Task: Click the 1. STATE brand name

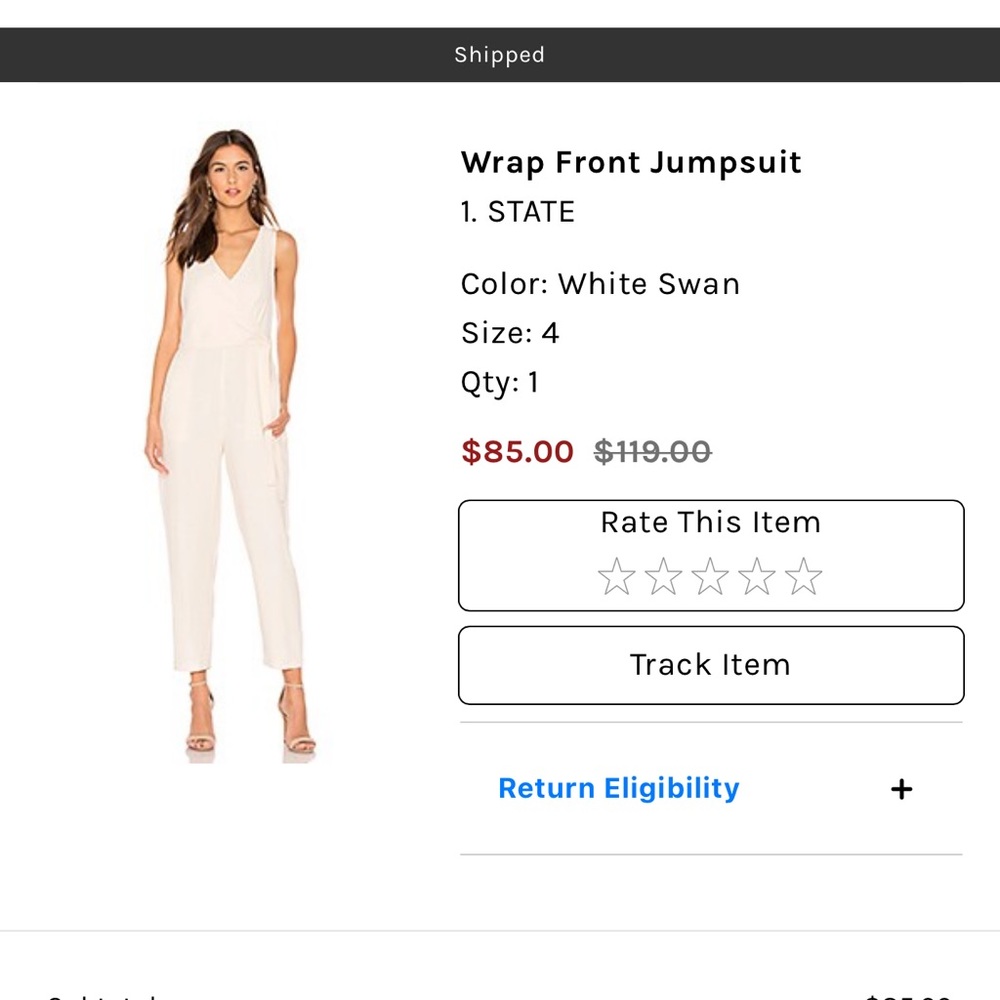Action: point(517,211)
